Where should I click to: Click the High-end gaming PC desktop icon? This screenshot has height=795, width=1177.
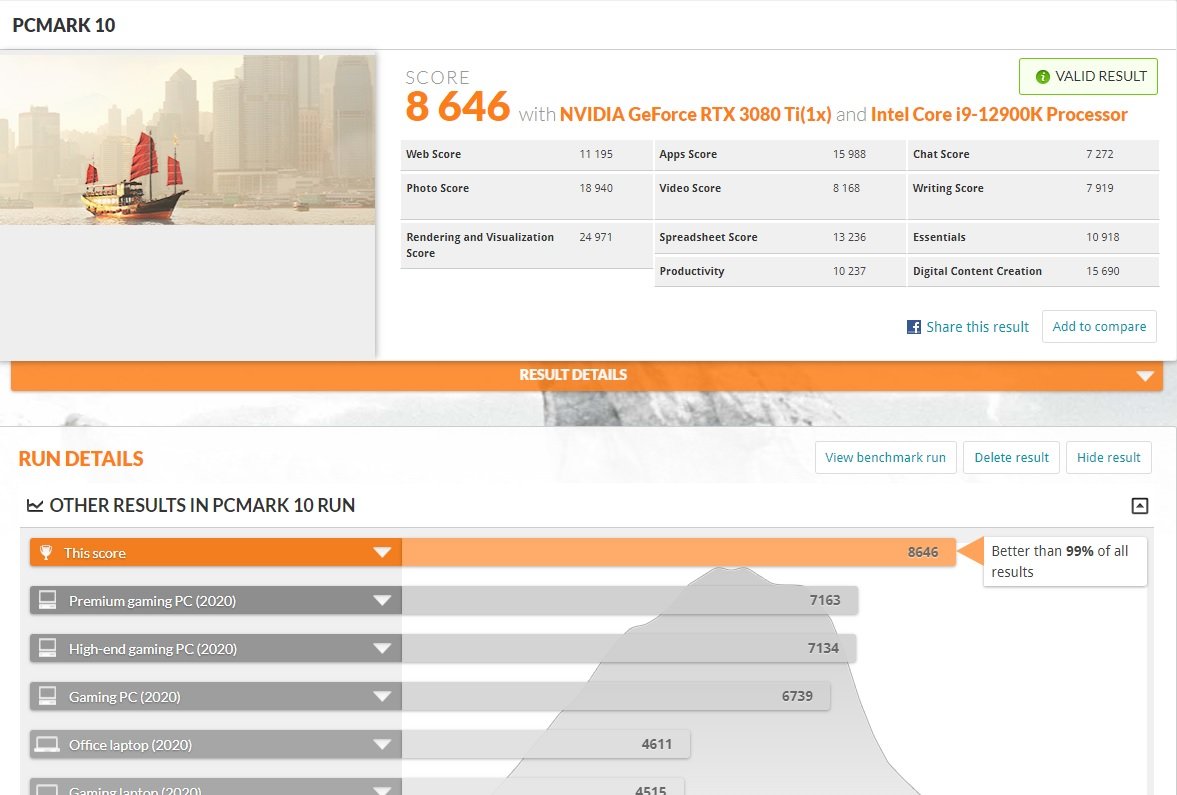[47, 648]
